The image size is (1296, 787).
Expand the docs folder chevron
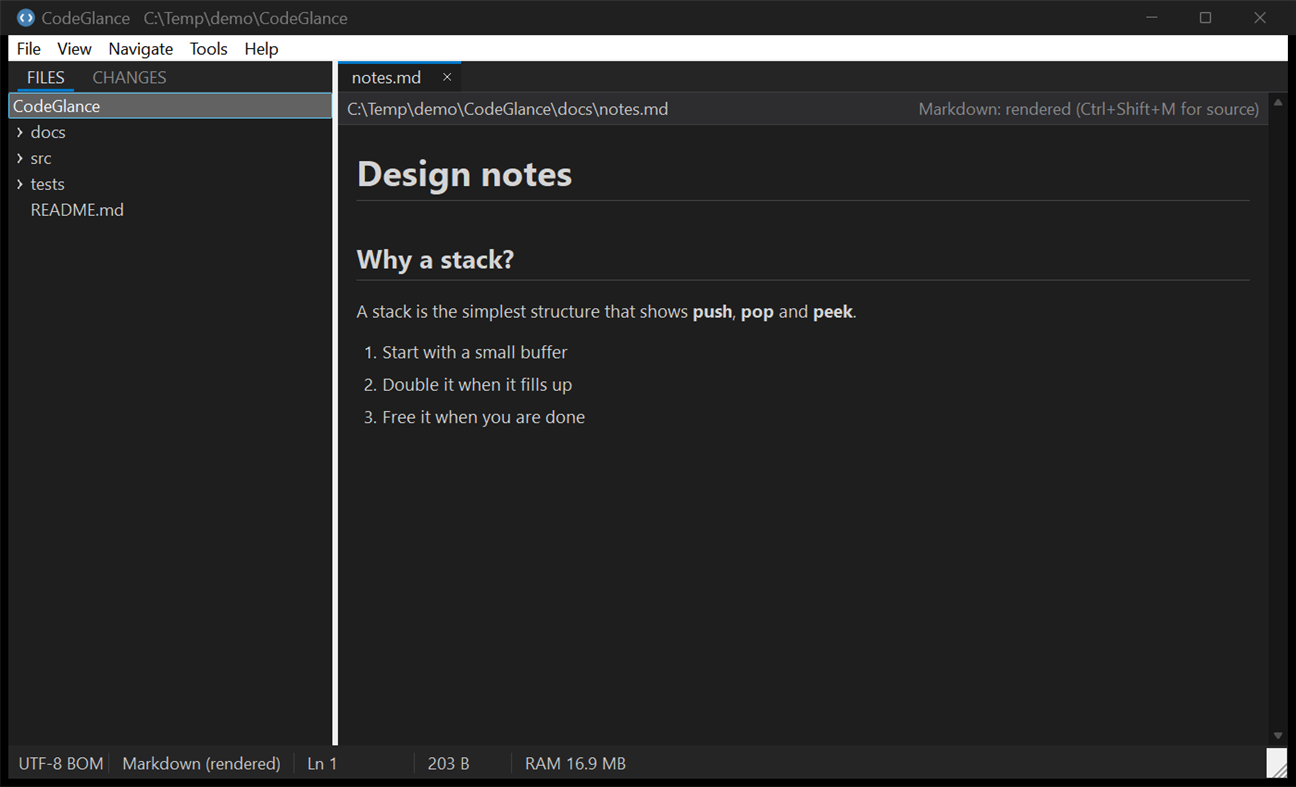[20, 132]
